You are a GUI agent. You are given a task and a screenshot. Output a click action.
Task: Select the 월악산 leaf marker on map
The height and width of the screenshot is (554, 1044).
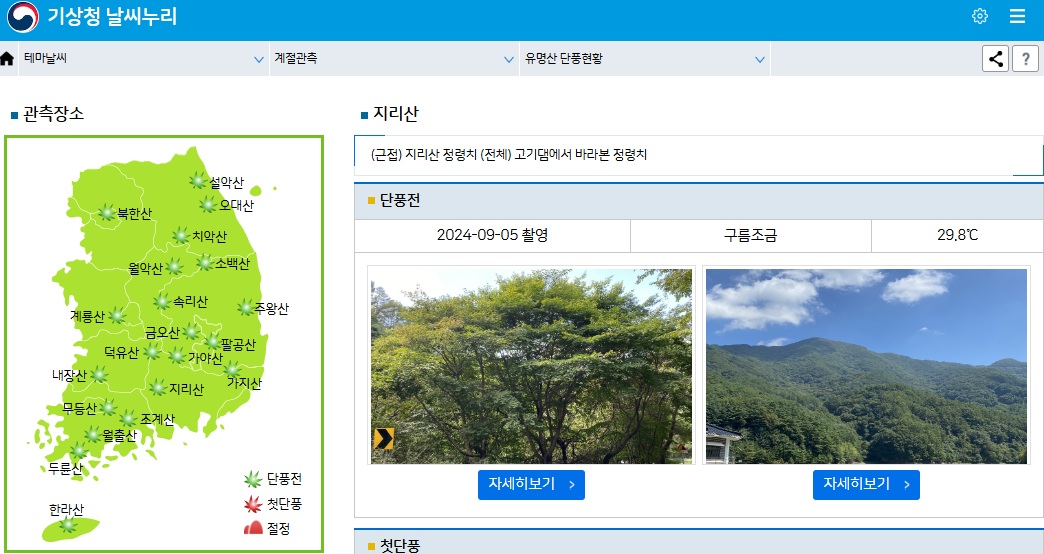(x=174, y=267)
